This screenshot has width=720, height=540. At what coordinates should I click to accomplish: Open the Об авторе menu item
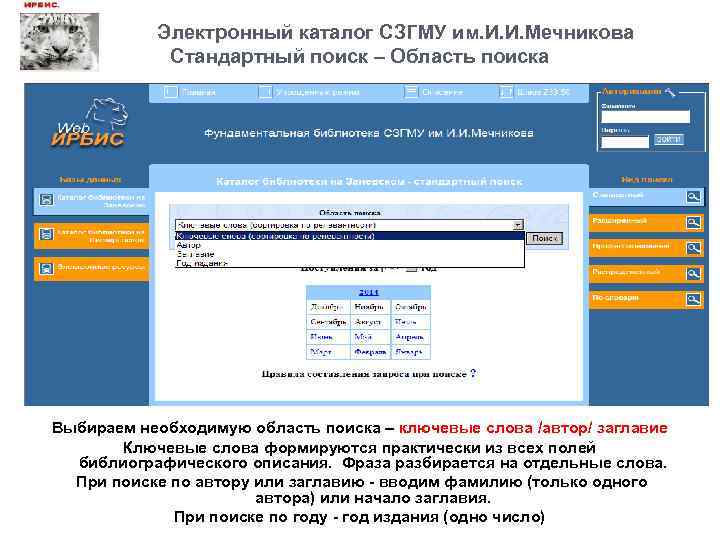(443, 92)
